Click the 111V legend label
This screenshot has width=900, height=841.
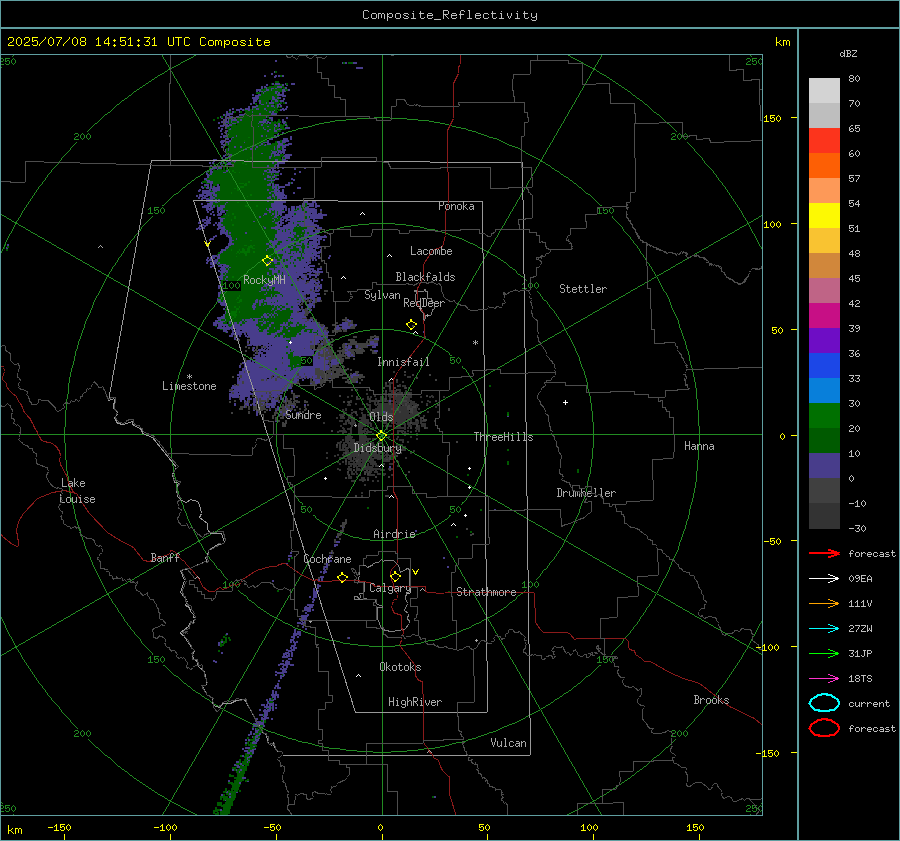(860, 603)
